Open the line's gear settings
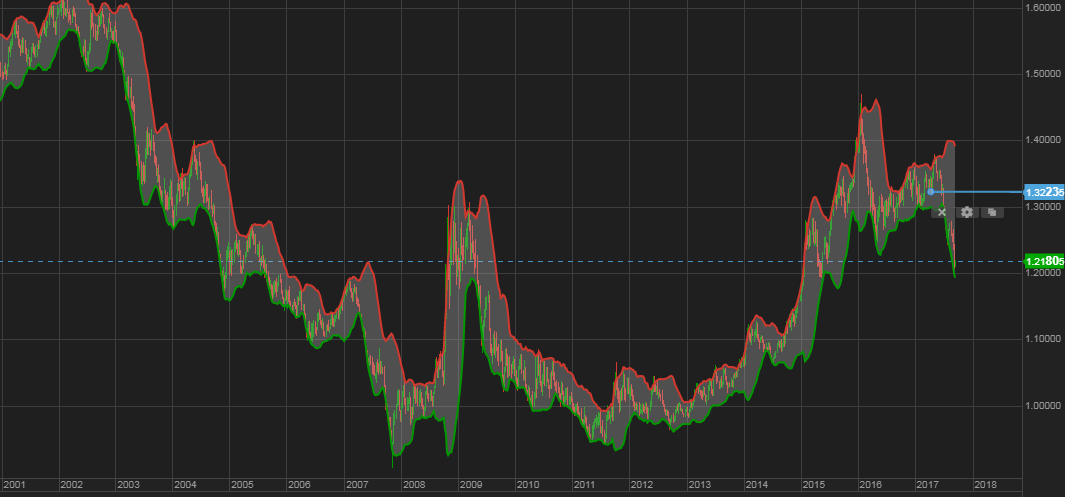The image size is (1065, 497). [x=967, y=213]
